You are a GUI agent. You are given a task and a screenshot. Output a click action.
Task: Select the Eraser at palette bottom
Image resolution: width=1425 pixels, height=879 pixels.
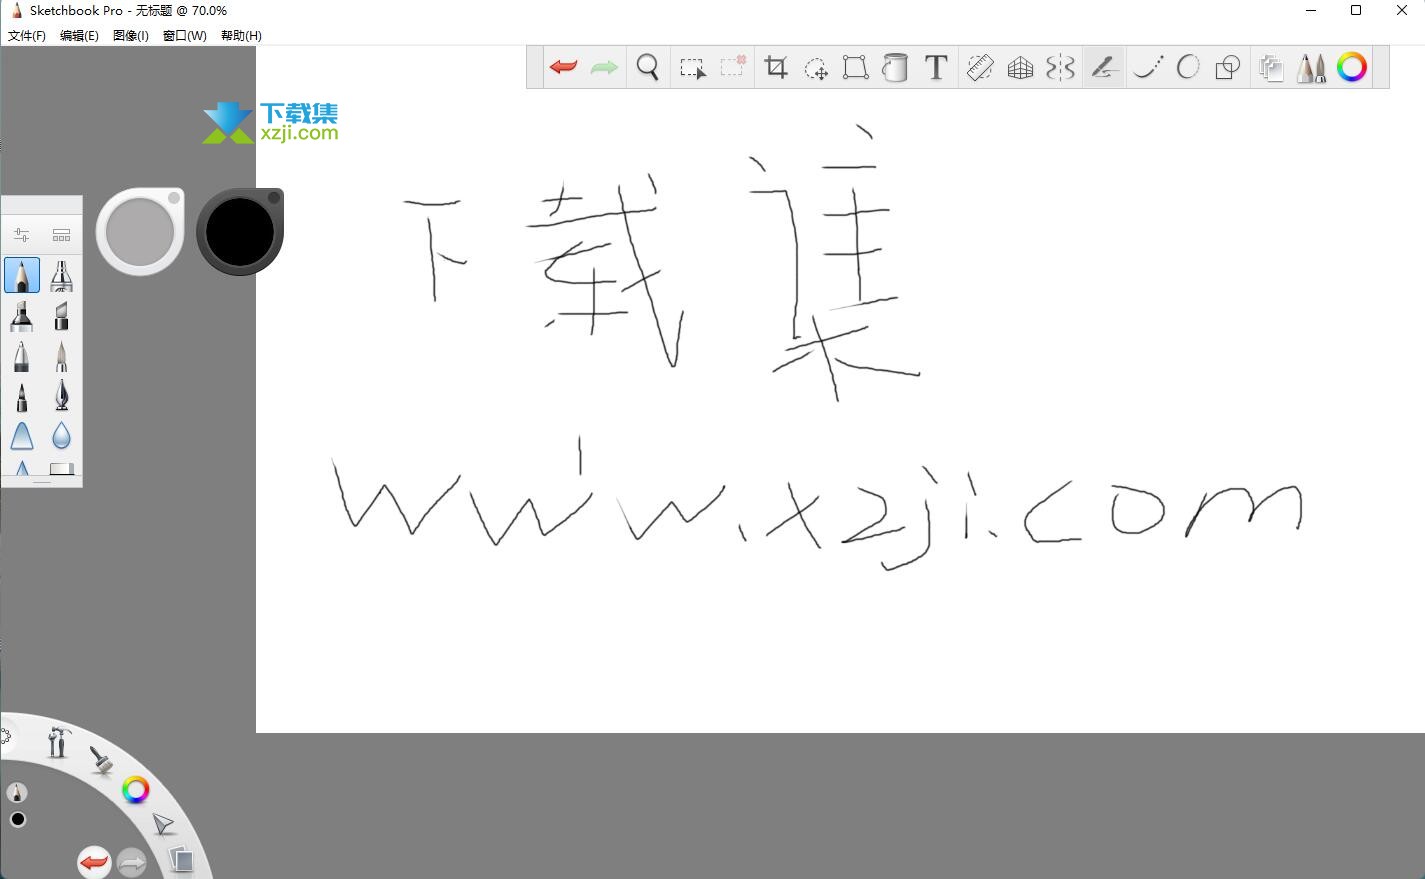[61, 468]
